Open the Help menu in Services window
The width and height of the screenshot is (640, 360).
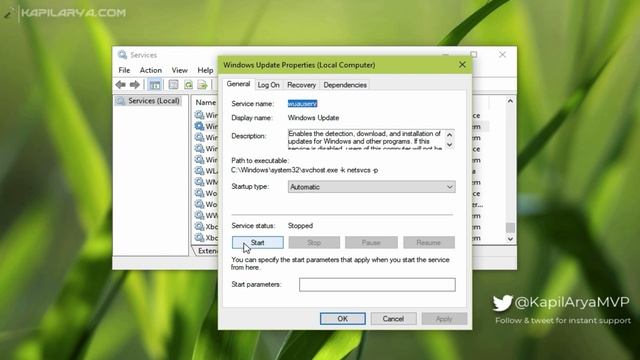pyautogui.click(x=205, y=70)
